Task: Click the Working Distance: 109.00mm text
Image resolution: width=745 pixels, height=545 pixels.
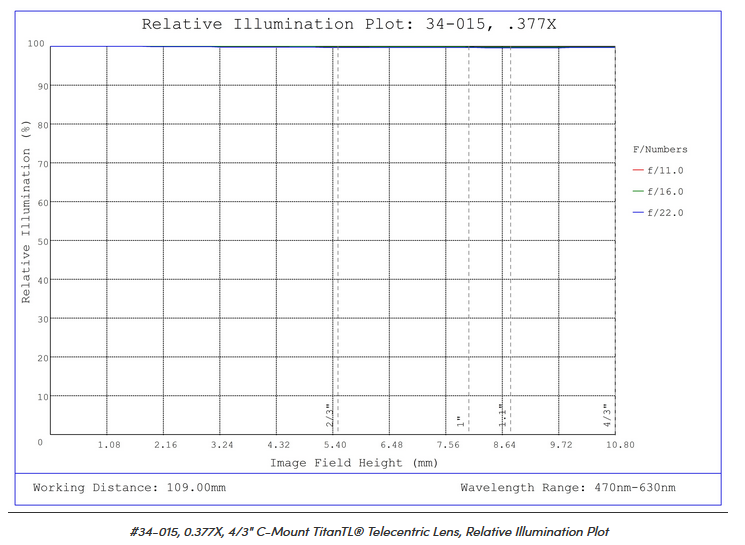Action: 129,488
